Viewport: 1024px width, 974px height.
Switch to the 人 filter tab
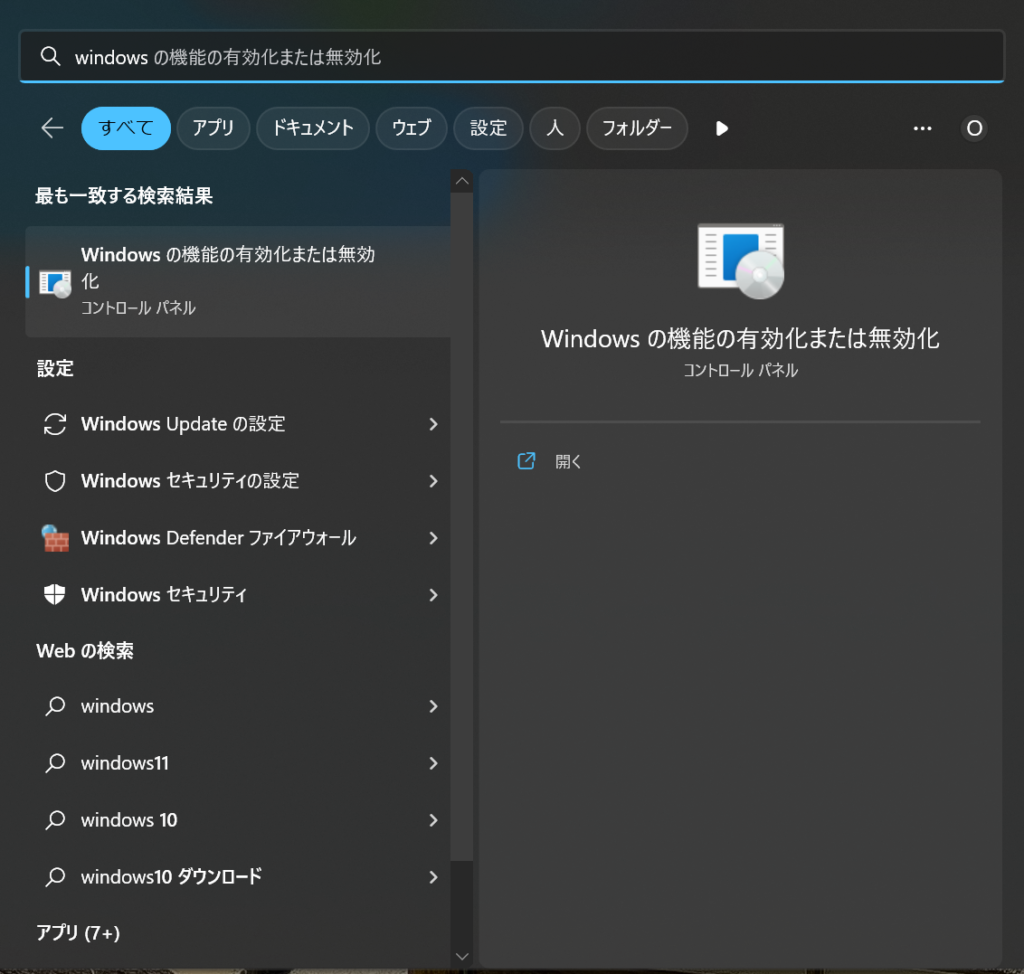[x=554, y=128]
